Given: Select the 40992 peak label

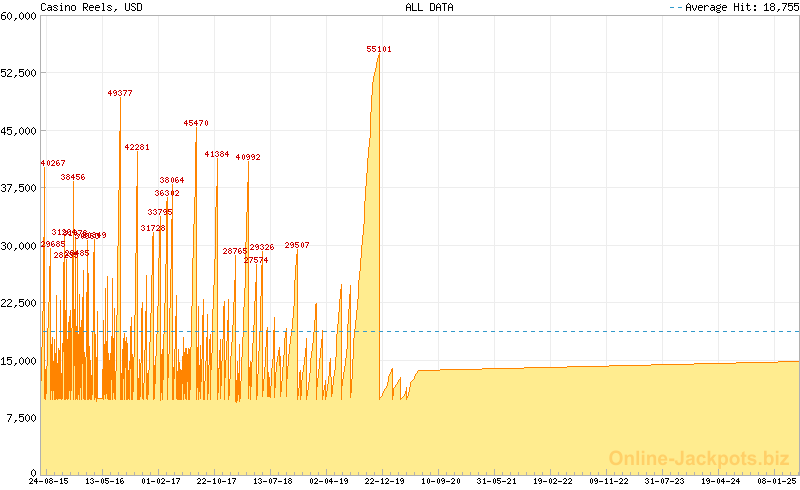Looking at the screenshot, I should pos(248,157).
